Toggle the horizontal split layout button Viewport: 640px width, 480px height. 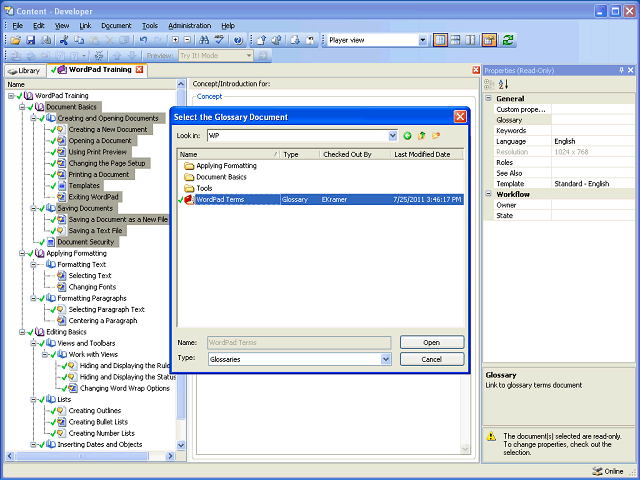(x=455, y=40)
